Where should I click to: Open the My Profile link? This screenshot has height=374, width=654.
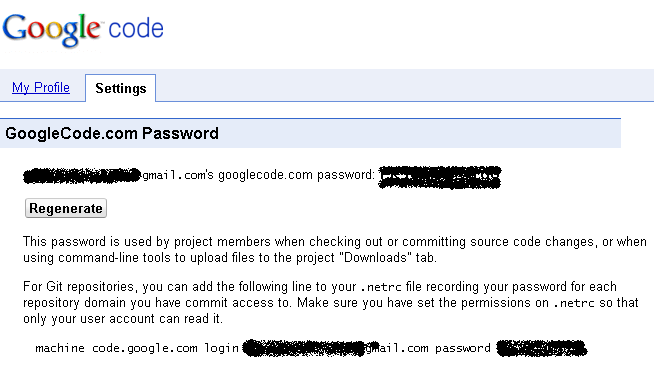41,88
